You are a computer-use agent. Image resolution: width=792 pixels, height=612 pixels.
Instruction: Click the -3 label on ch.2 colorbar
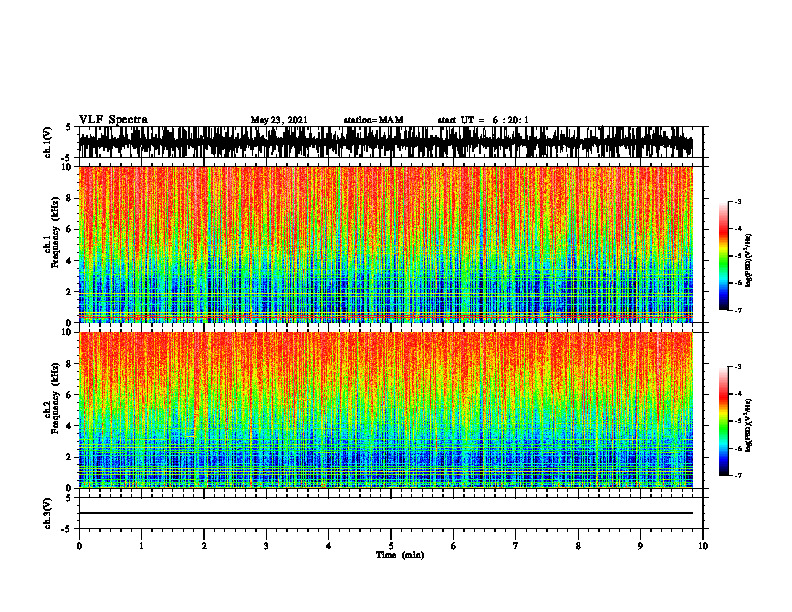[x=737, y=367]
